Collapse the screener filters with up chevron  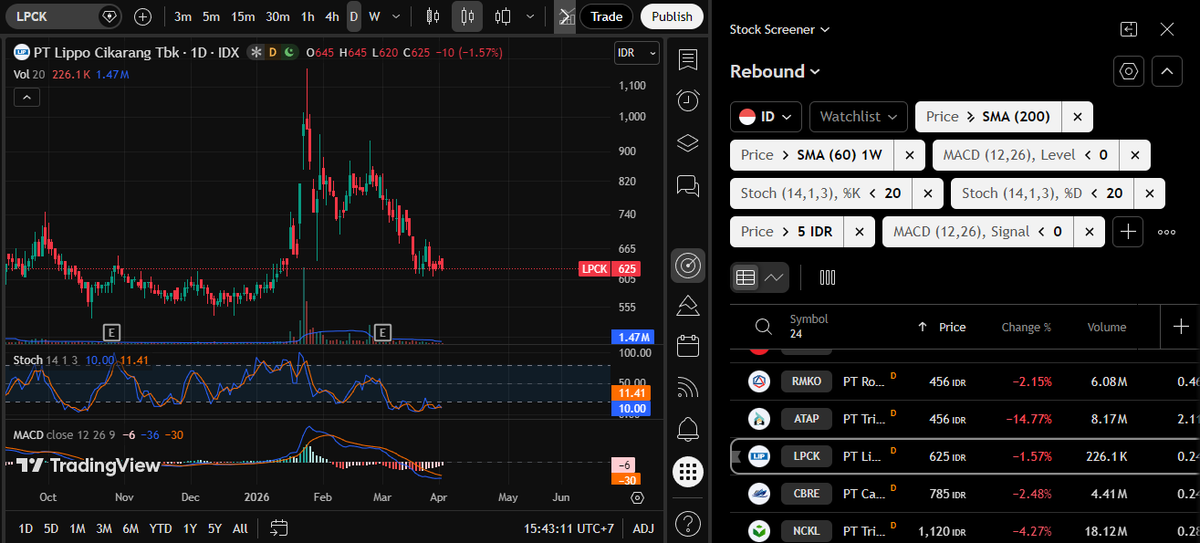point(1168,71)
